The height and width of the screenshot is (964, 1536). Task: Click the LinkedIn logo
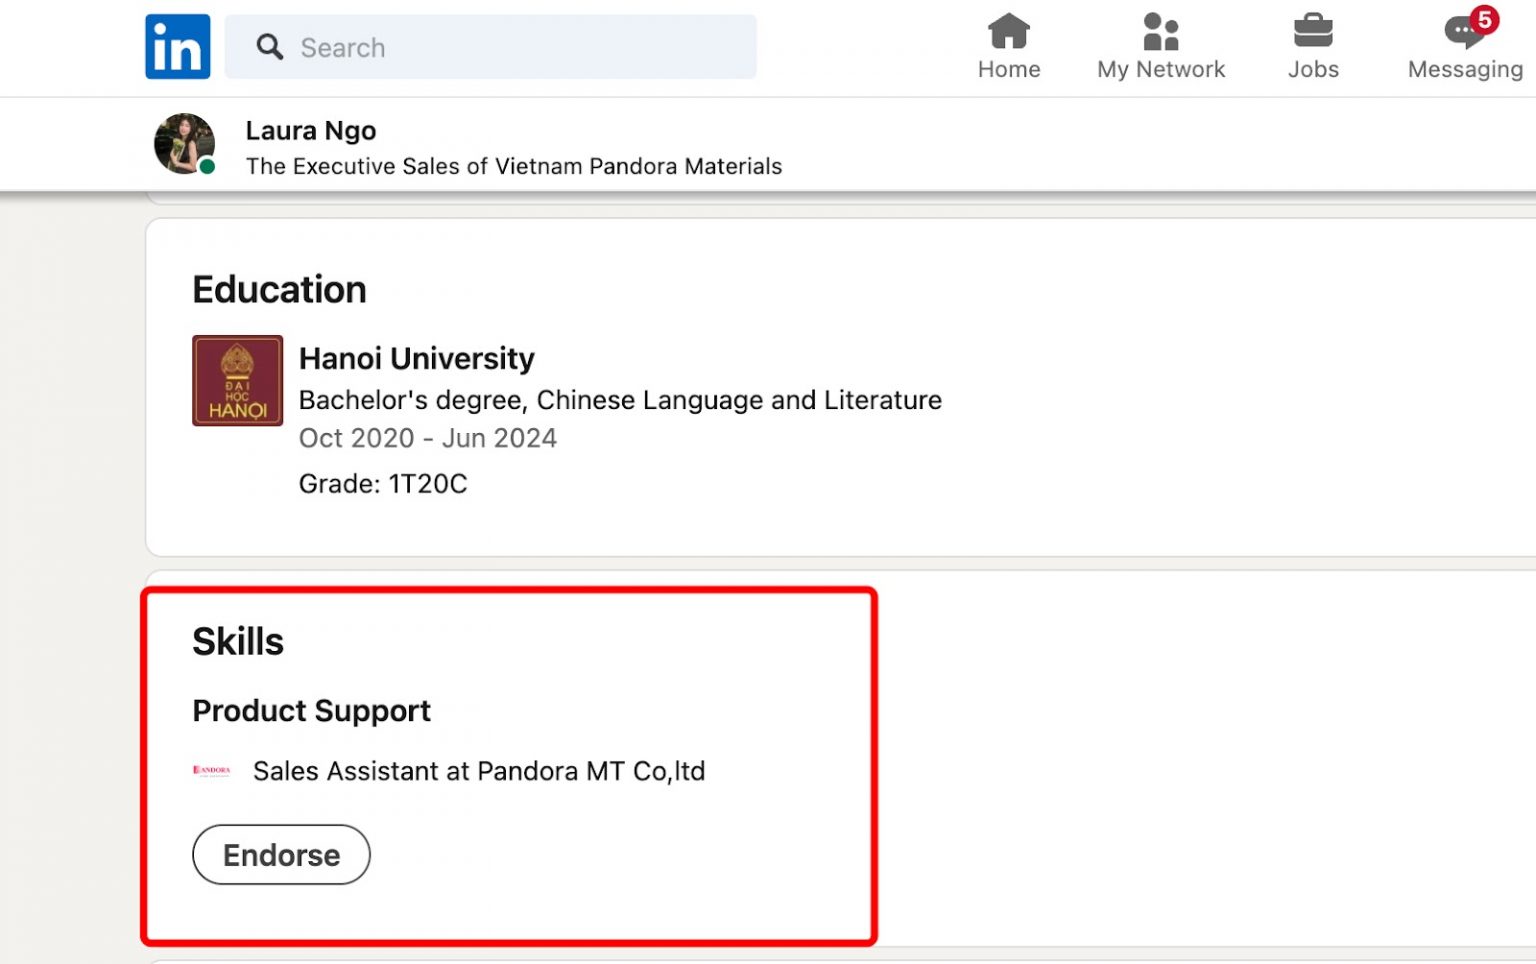pos(177,46)
